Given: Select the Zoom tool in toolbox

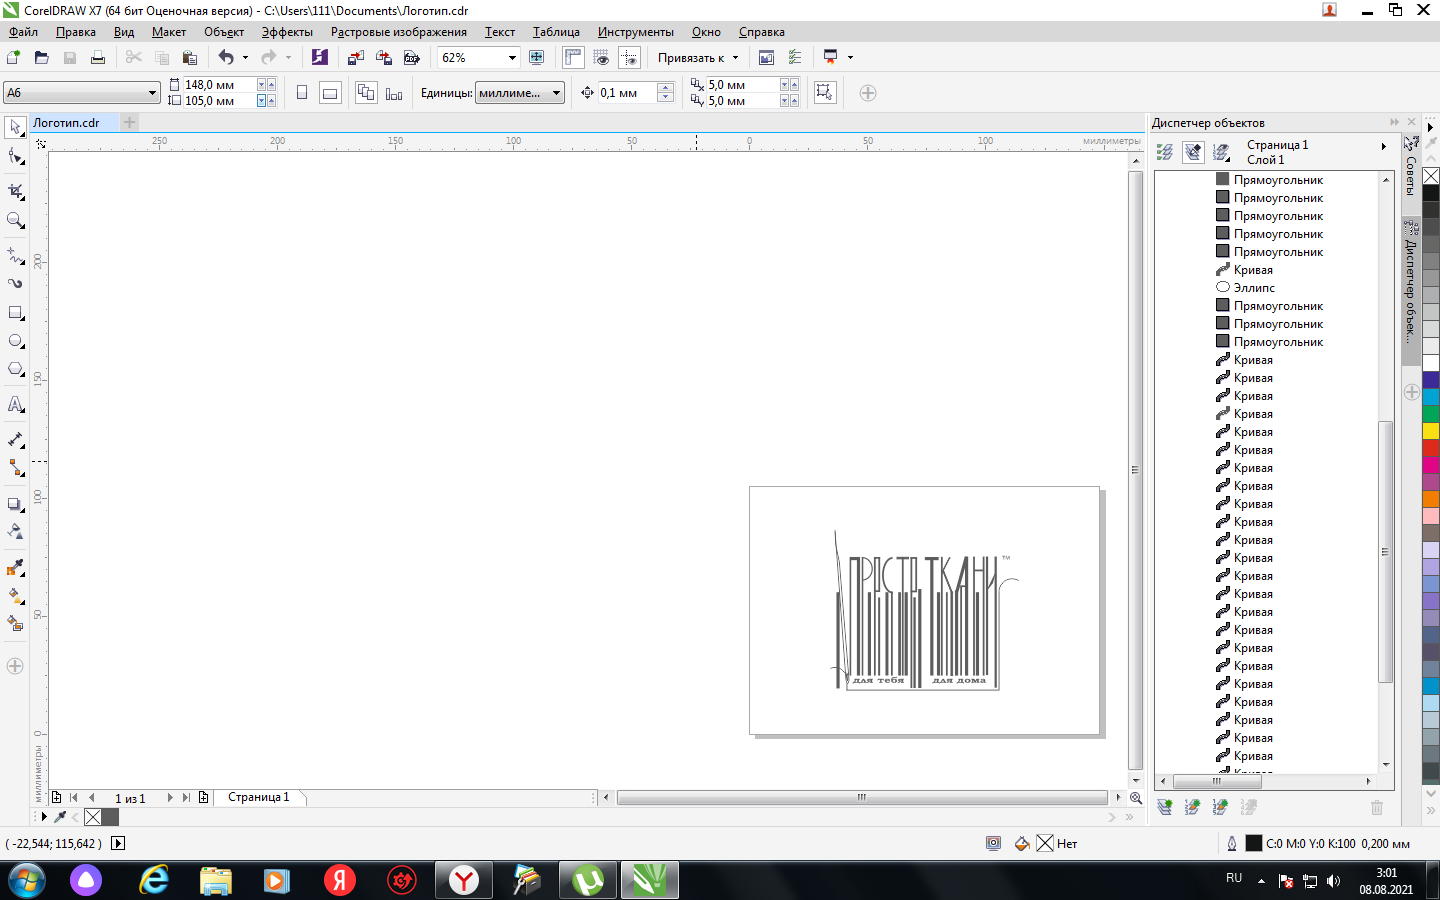Looking at the screenshot, I should point(15,220).
